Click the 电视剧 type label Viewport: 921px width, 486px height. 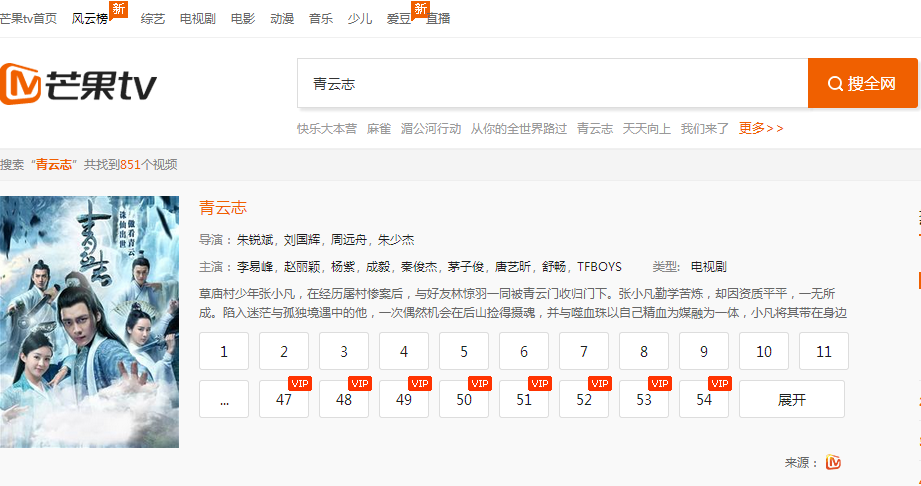708,267
